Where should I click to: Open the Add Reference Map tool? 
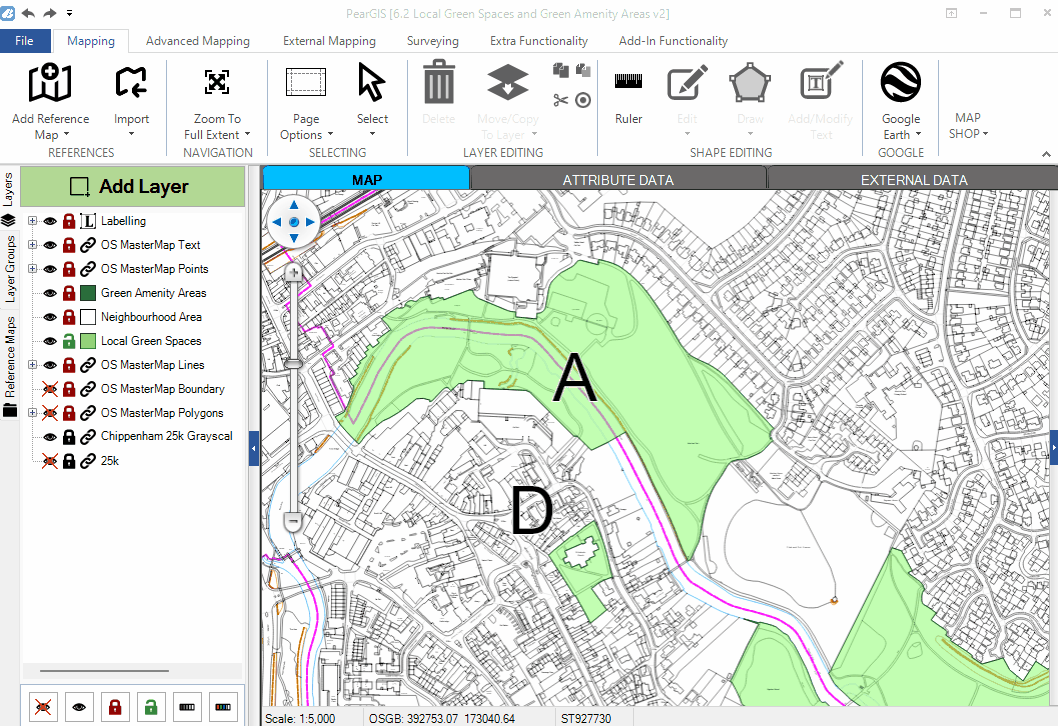pyautogui.click(x=50, y=101)
